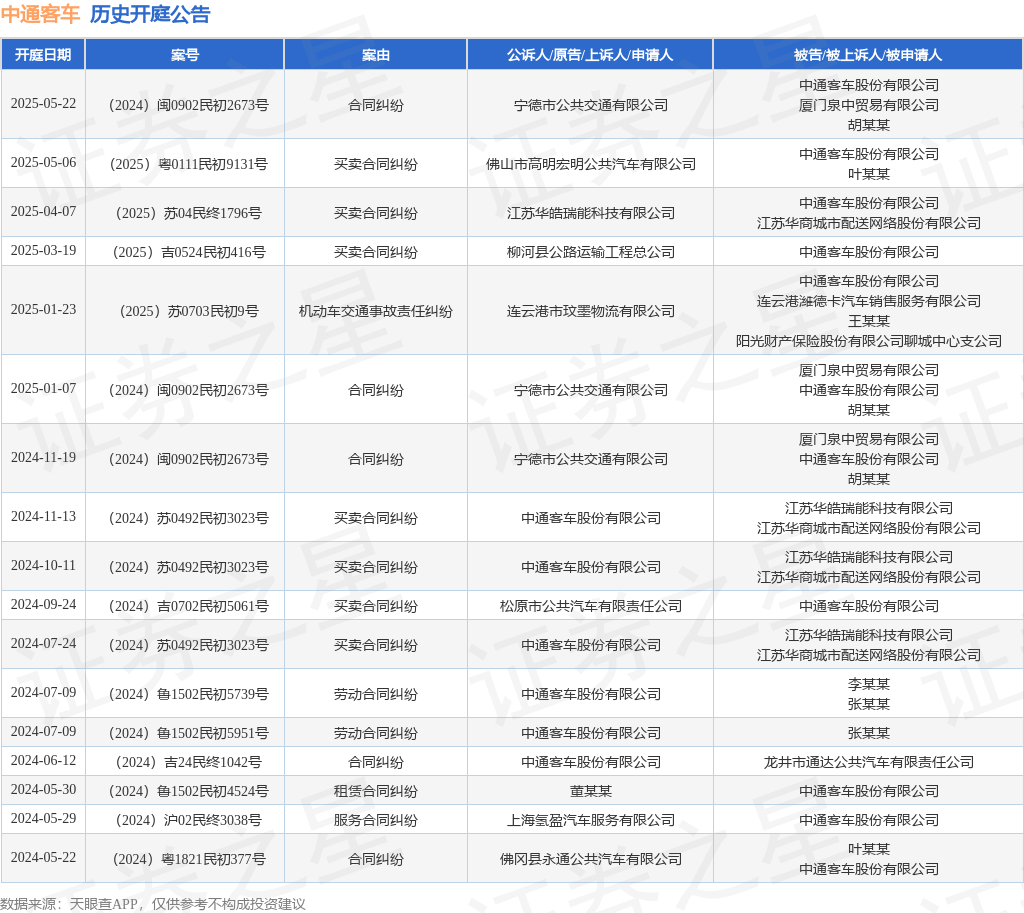Click the '服务合同纠纷' case cause
The image size is (1024, 913).
pyautogui.click(x=376, y=820)
